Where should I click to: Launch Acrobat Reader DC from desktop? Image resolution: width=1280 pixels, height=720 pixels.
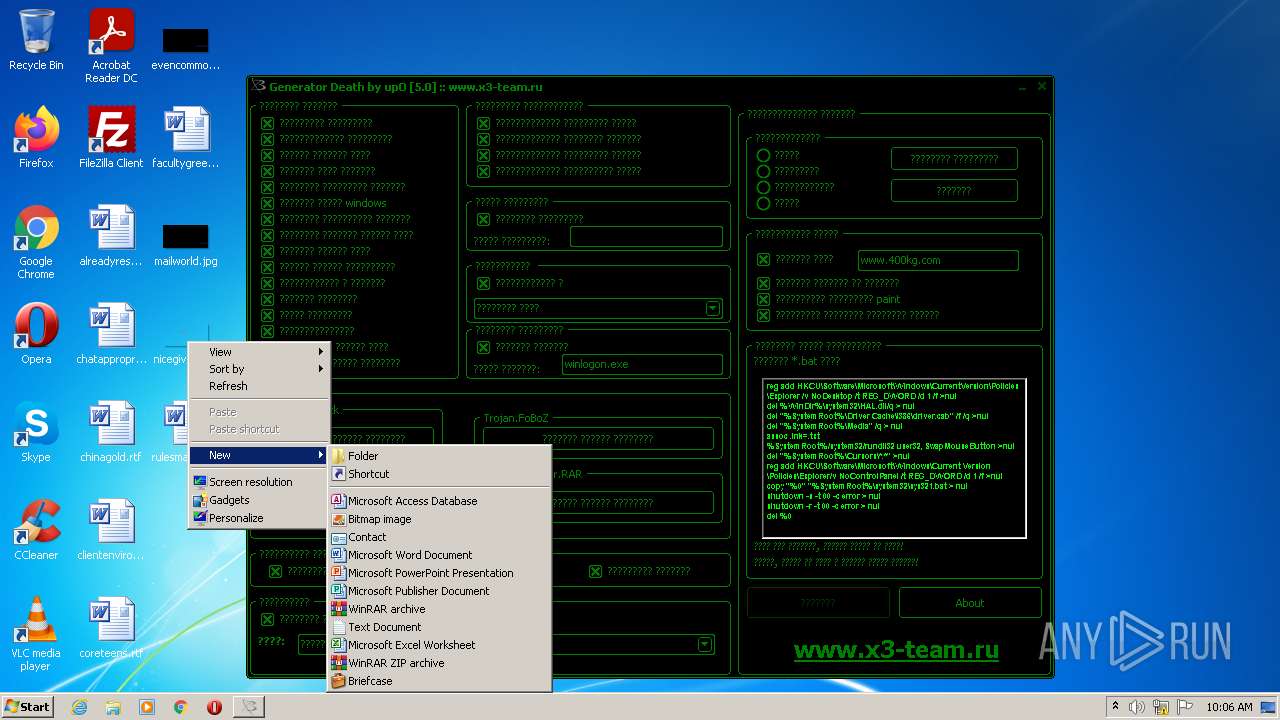111,45
